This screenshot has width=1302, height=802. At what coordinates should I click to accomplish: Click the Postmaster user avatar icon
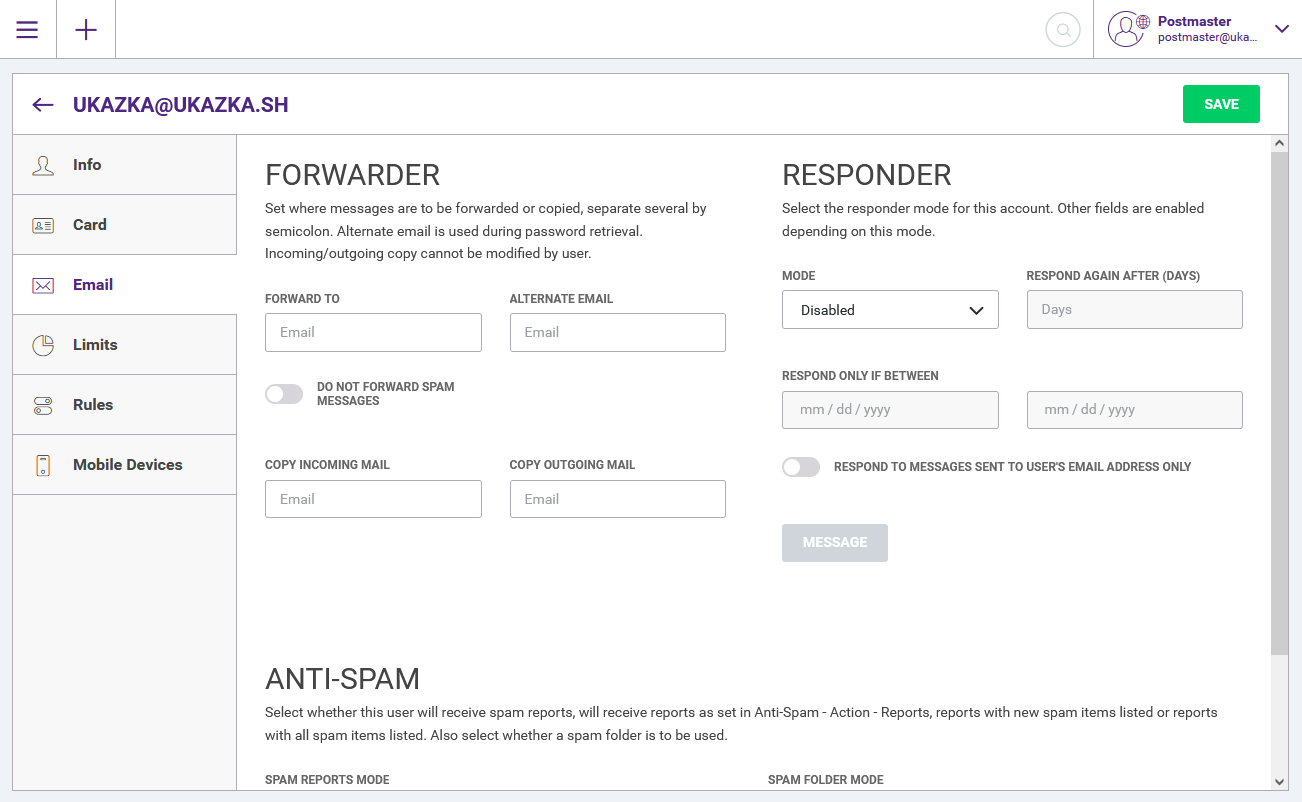click(x=1127, y=29)
